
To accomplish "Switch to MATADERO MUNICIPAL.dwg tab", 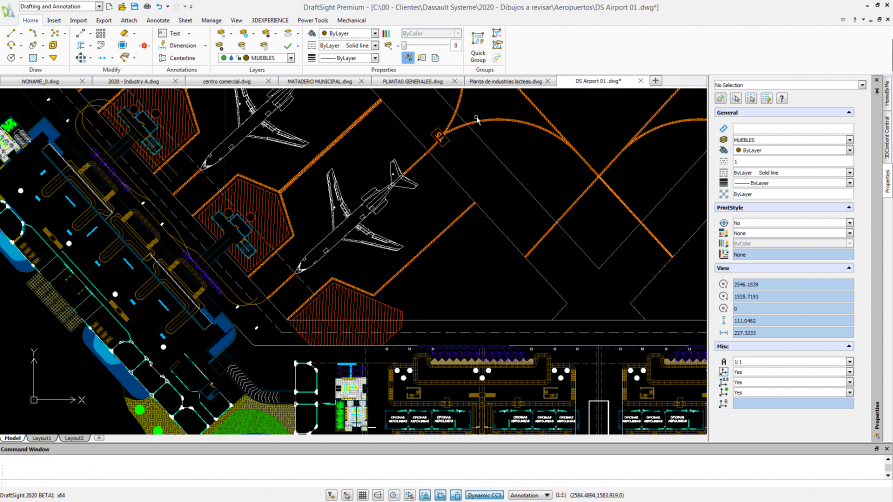I will [319, 80].
